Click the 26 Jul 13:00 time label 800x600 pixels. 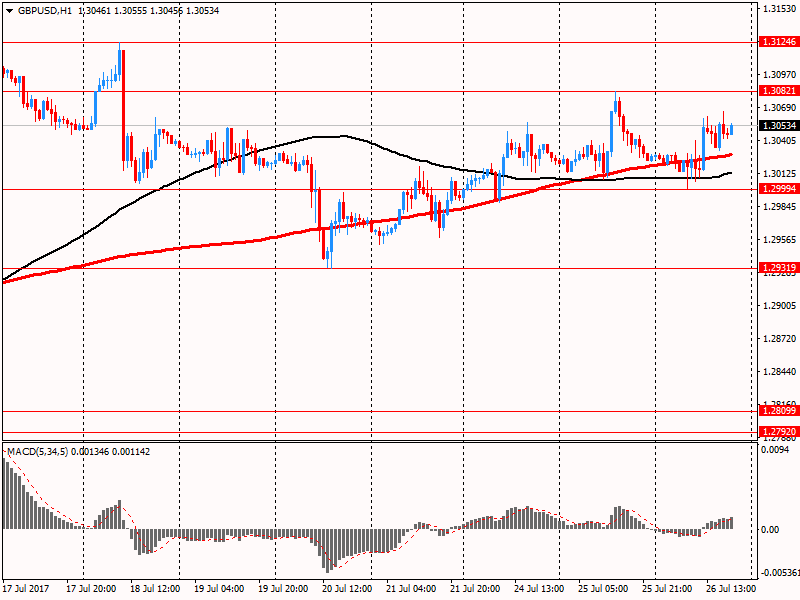pyautogui.click(x=731, y=589)
